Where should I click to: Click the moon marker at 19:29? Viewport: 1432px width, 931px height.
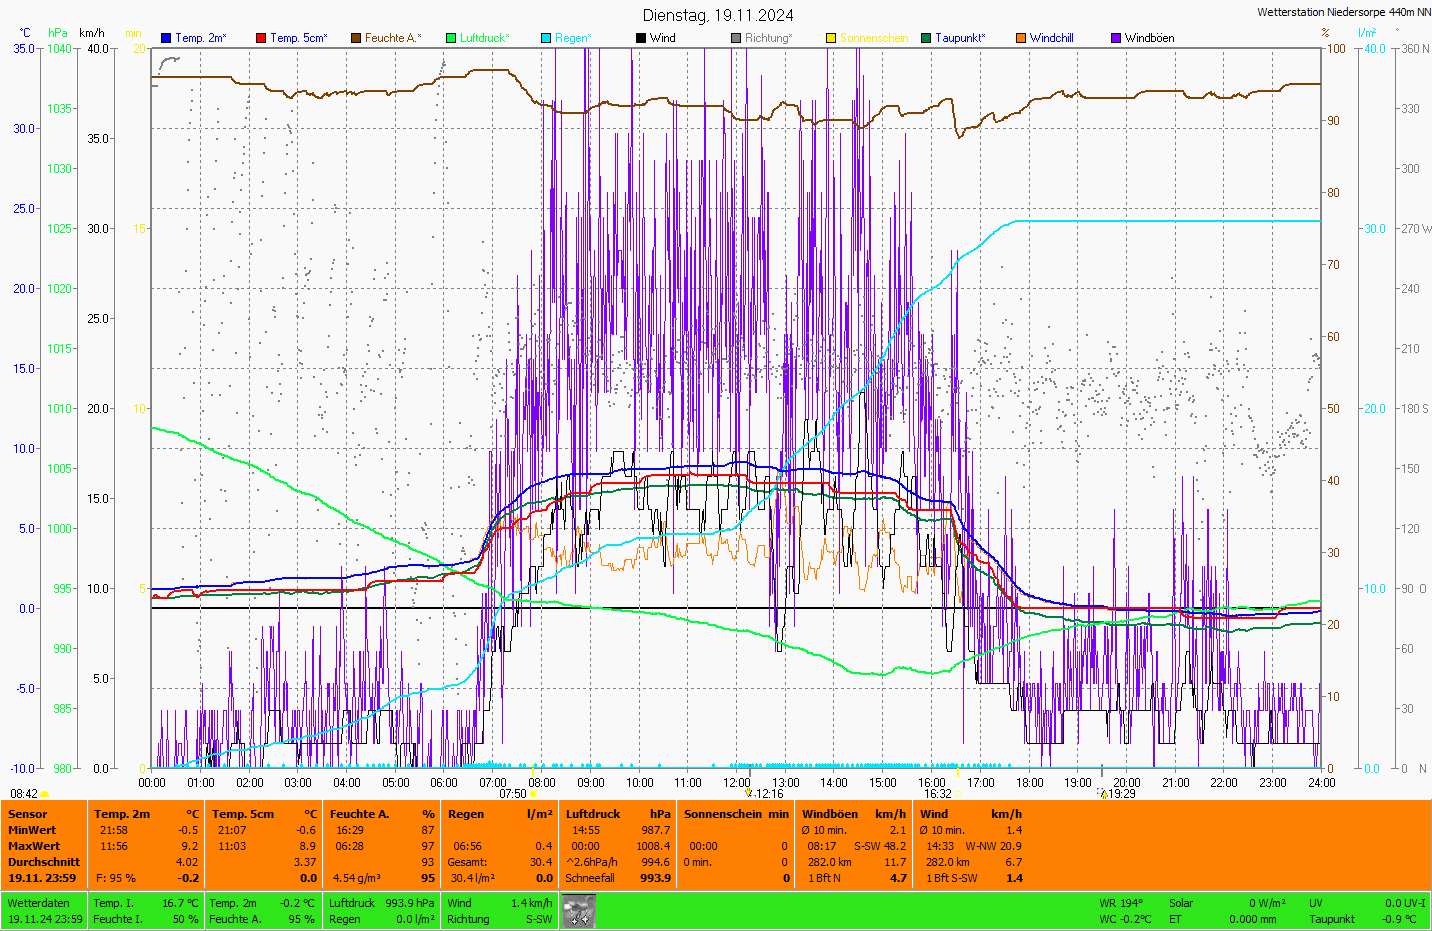point(1104,794)
